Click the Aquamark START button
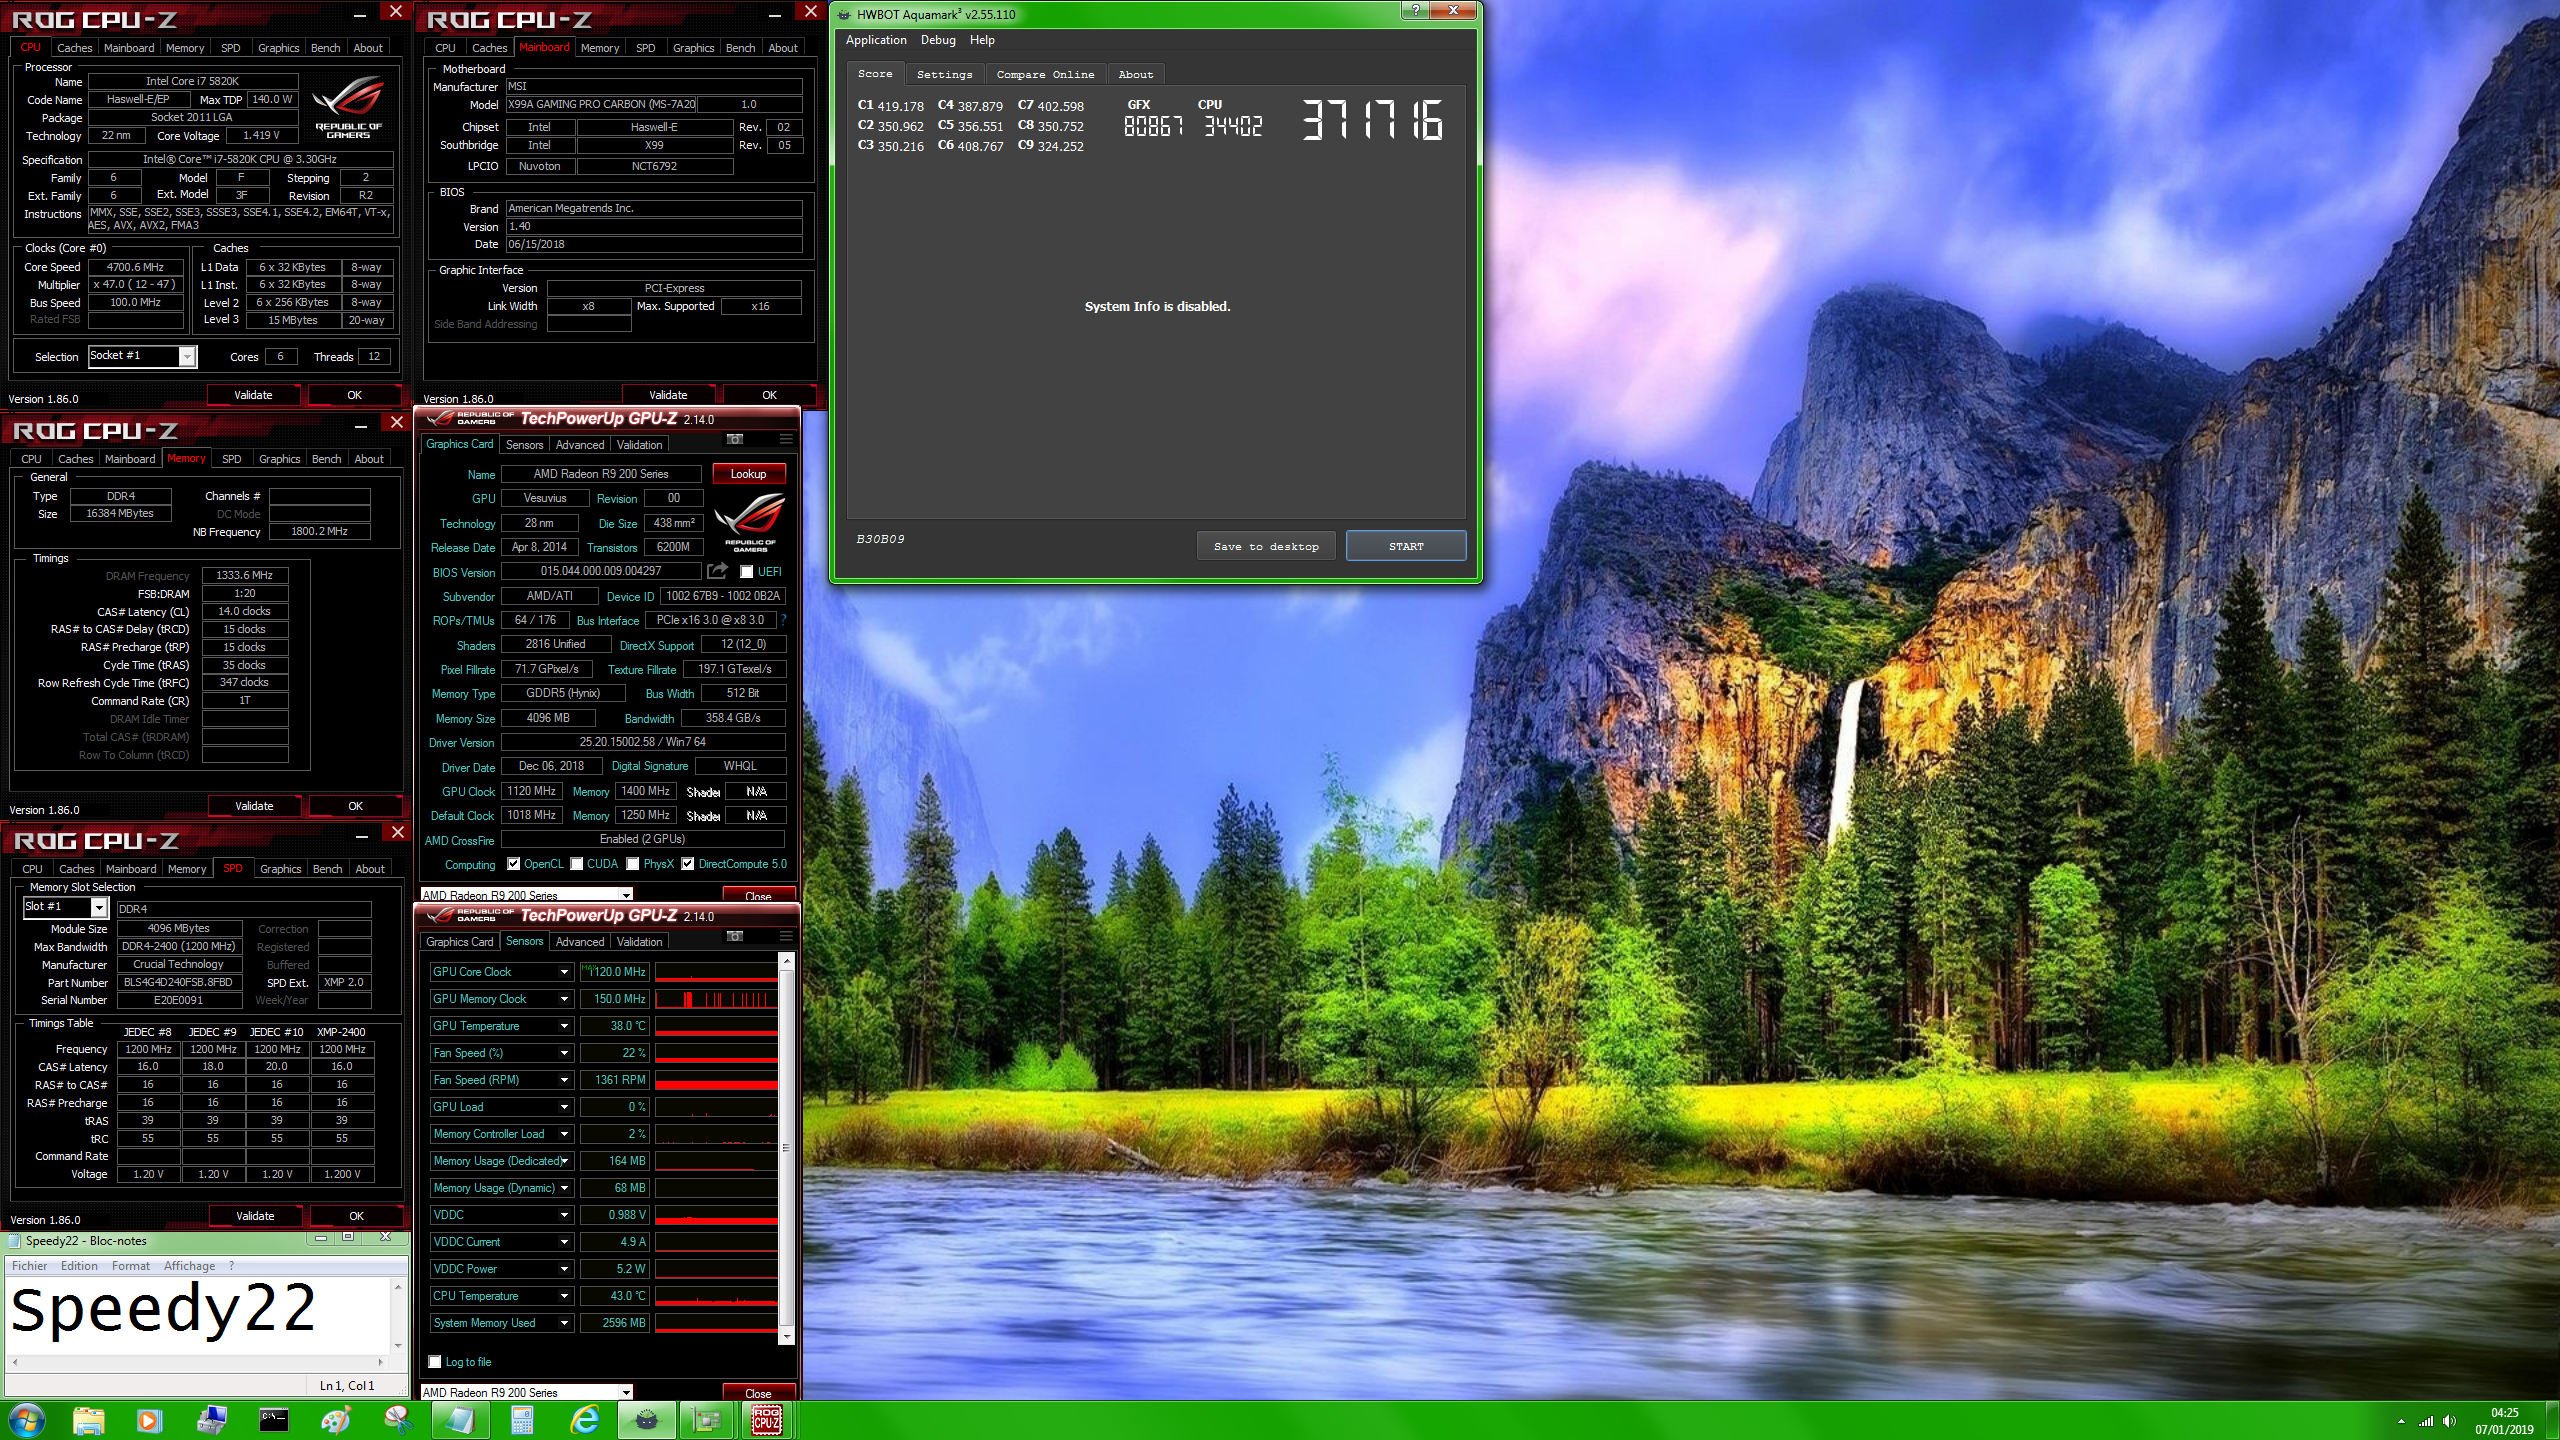The width and height of the screenshot is (2560, 1440). pos(1406,546)
